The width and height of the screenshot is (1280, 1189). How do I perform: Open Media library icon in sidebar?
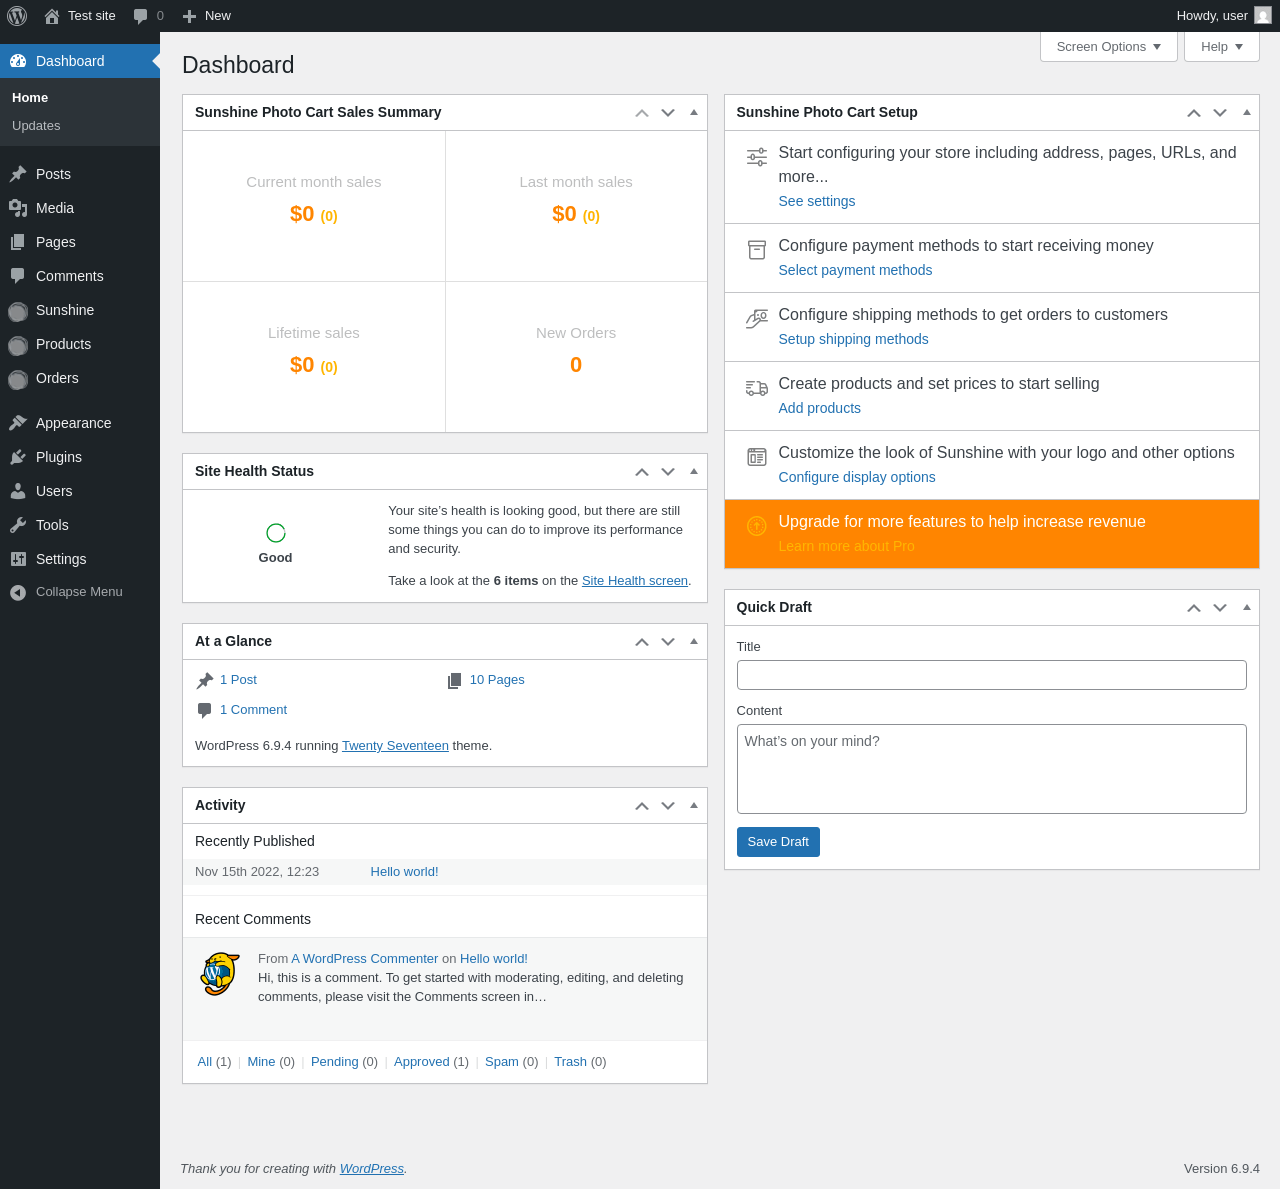tap(18, 208)
